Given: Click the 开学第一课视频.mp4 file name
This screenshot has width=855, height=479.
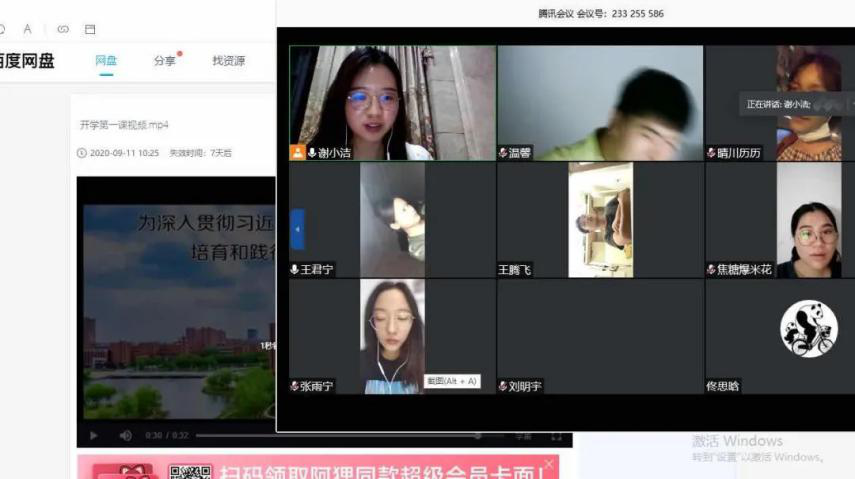Looking at the screenshot, I should tap(124, 125).
